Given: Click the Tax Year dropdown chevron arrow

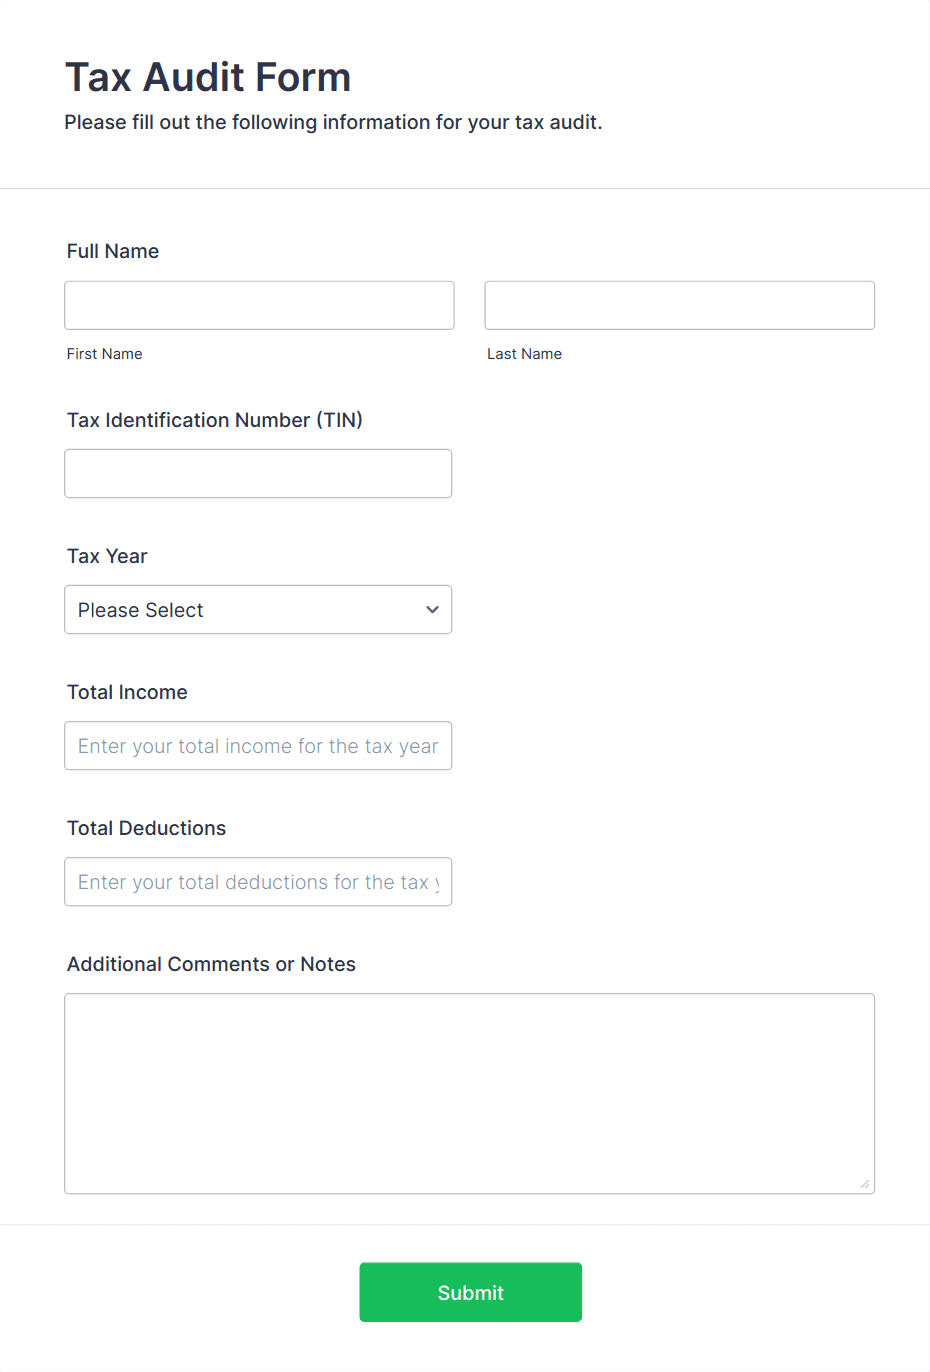Looking at the screenshot, I should coord(432,609).
